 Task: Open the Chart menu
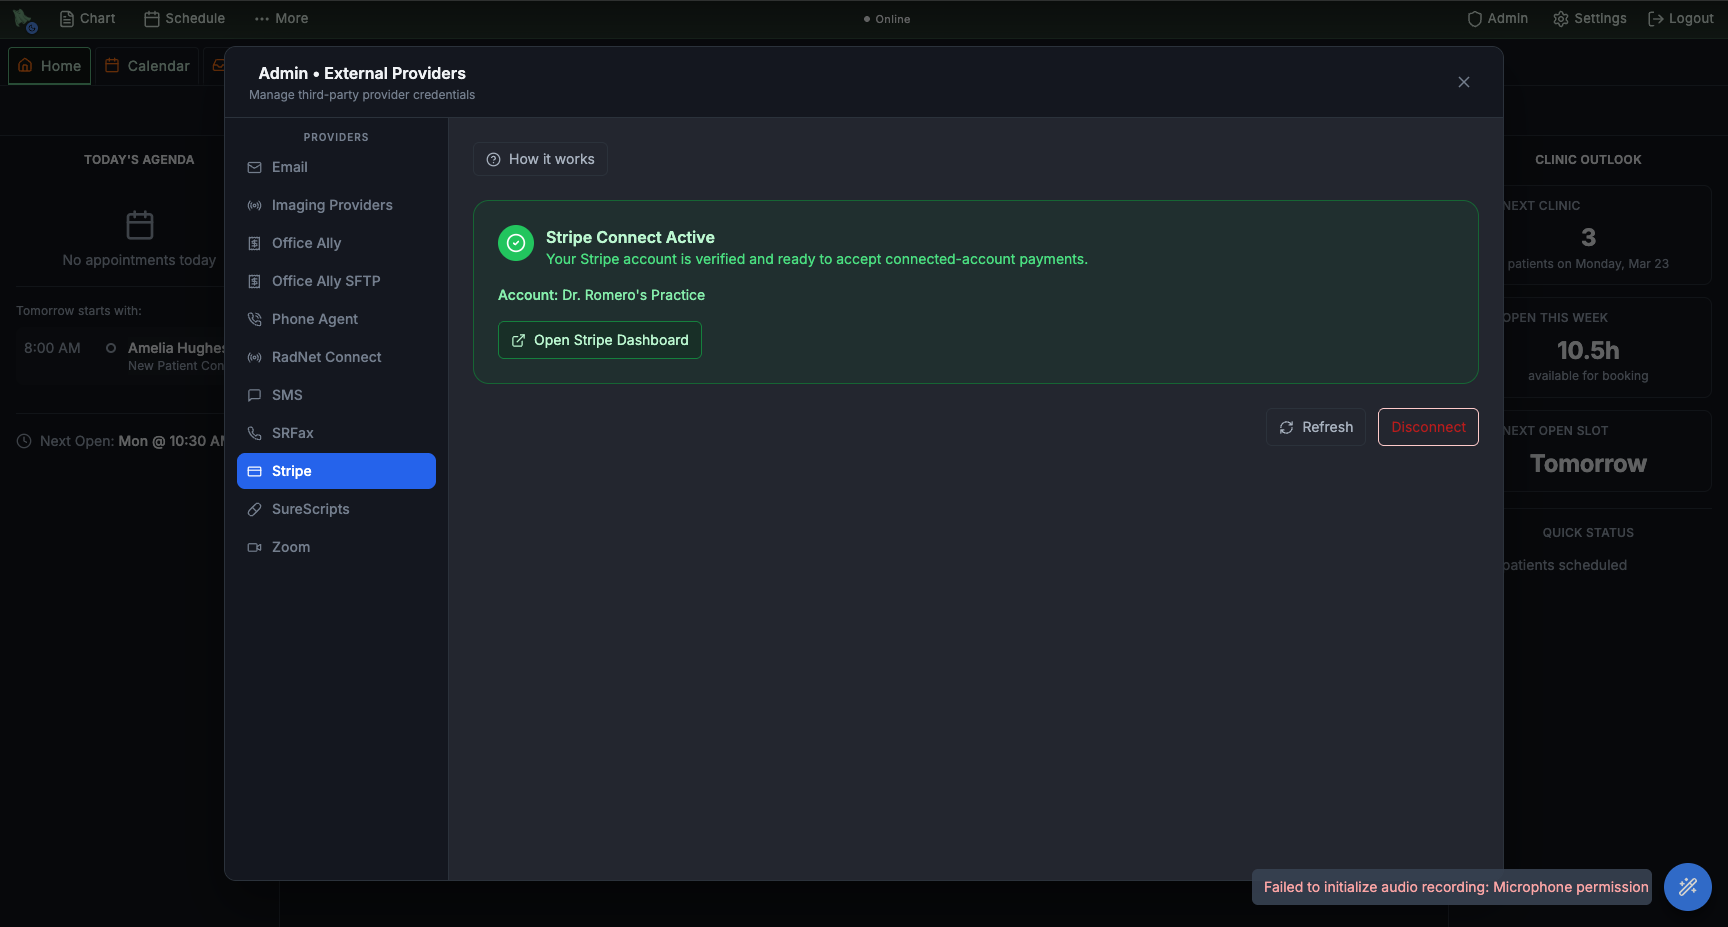pyautogui.click(x=87, y=19)
